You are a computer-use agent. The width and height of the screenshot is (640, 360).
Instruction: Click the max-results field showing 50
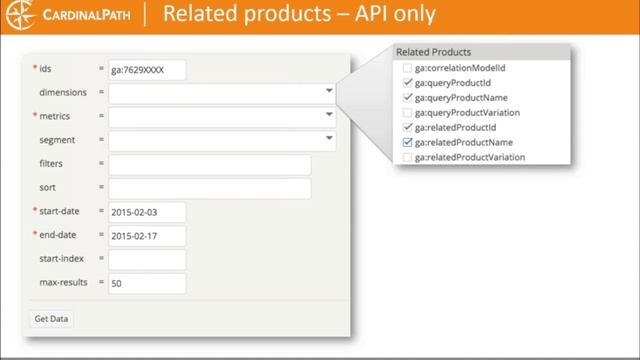[x=147, y=283]
